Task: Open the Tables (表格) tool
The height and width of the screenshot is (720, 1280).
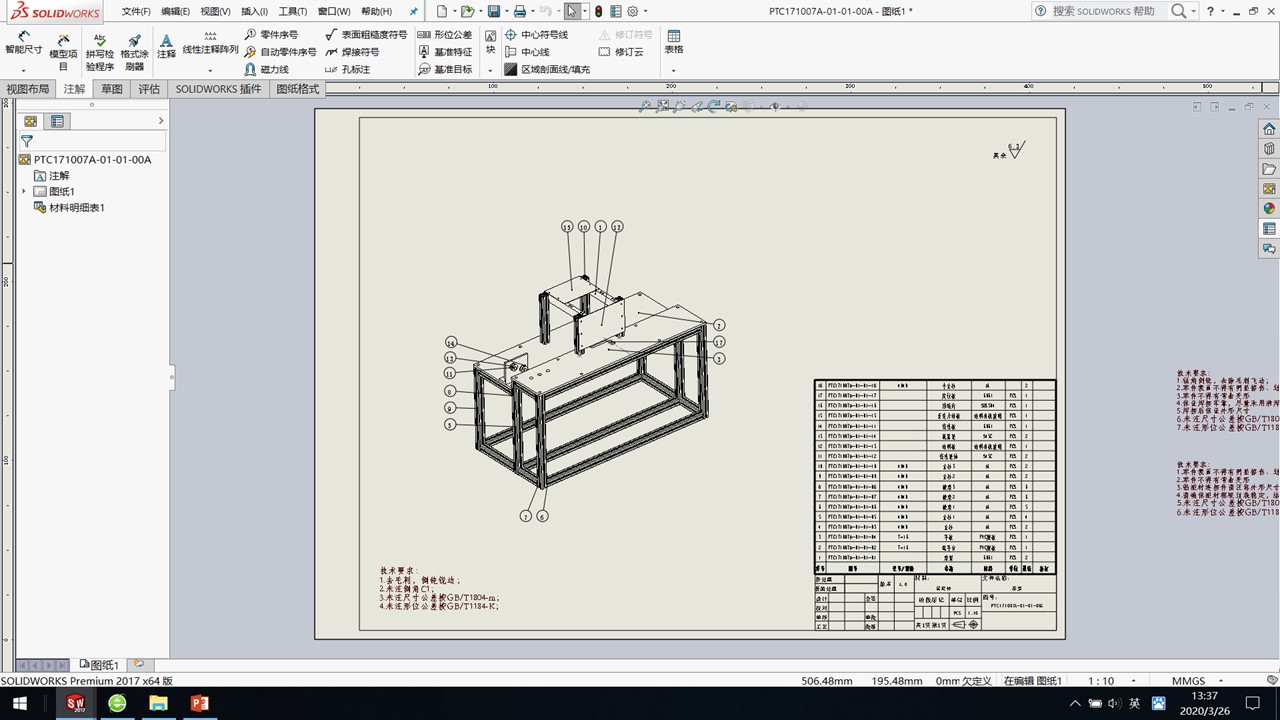Action: point(674,42)
